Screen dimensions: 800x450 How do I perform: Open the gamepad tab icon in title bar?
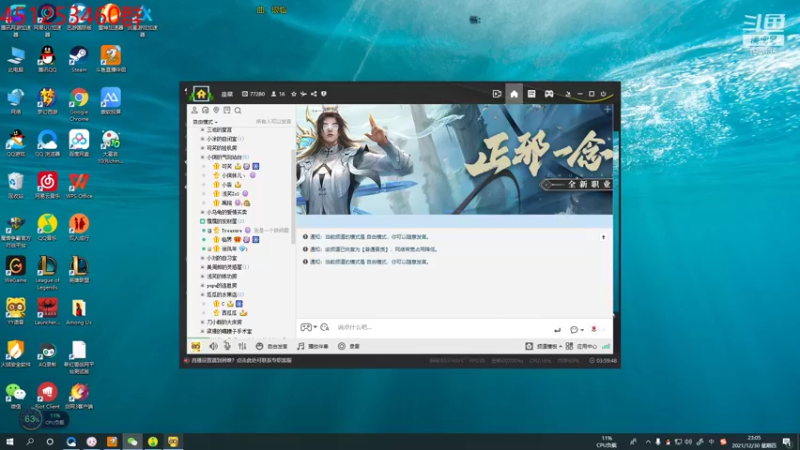pos(549,94)
